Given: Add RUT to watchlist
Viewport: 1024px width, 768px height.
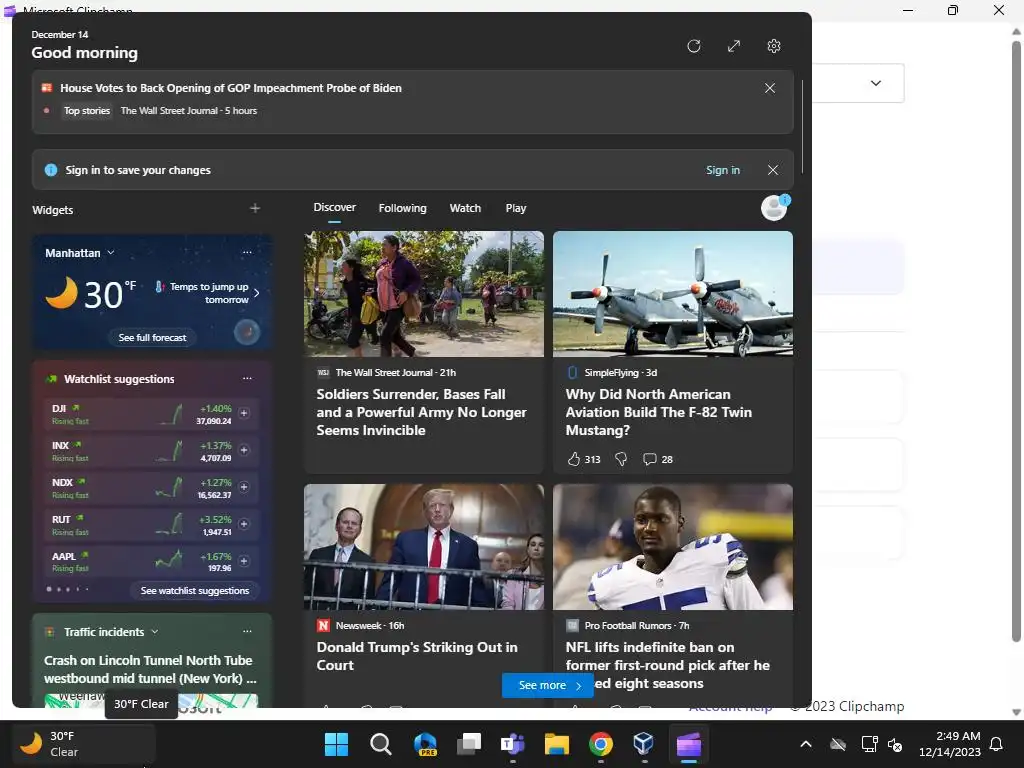Looking at the screenshot, I should point(244,524).
